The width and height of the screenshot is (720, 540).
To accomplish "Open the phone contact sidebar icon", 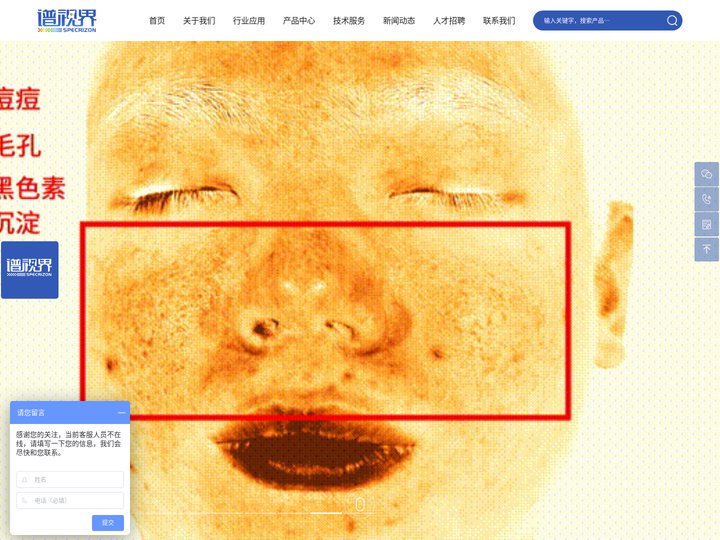I will pos(706,199).
